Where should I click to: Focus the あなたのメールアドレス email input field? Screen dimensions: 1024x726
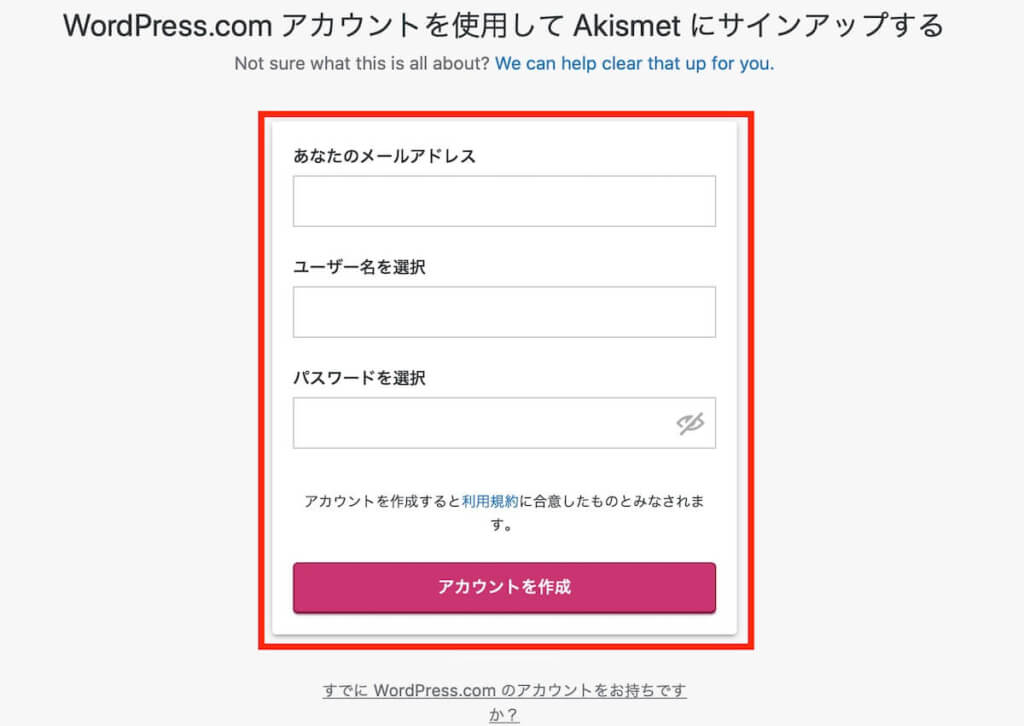(x=504, y=201)
